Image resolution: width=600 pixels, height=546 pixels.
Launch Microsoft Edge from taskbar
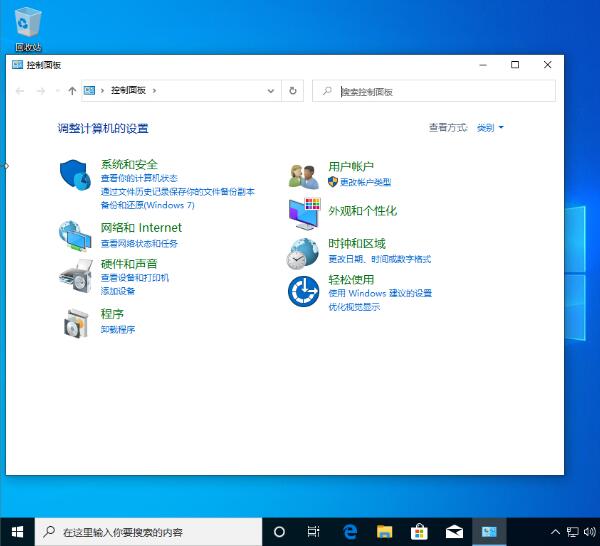click(350, 532)
